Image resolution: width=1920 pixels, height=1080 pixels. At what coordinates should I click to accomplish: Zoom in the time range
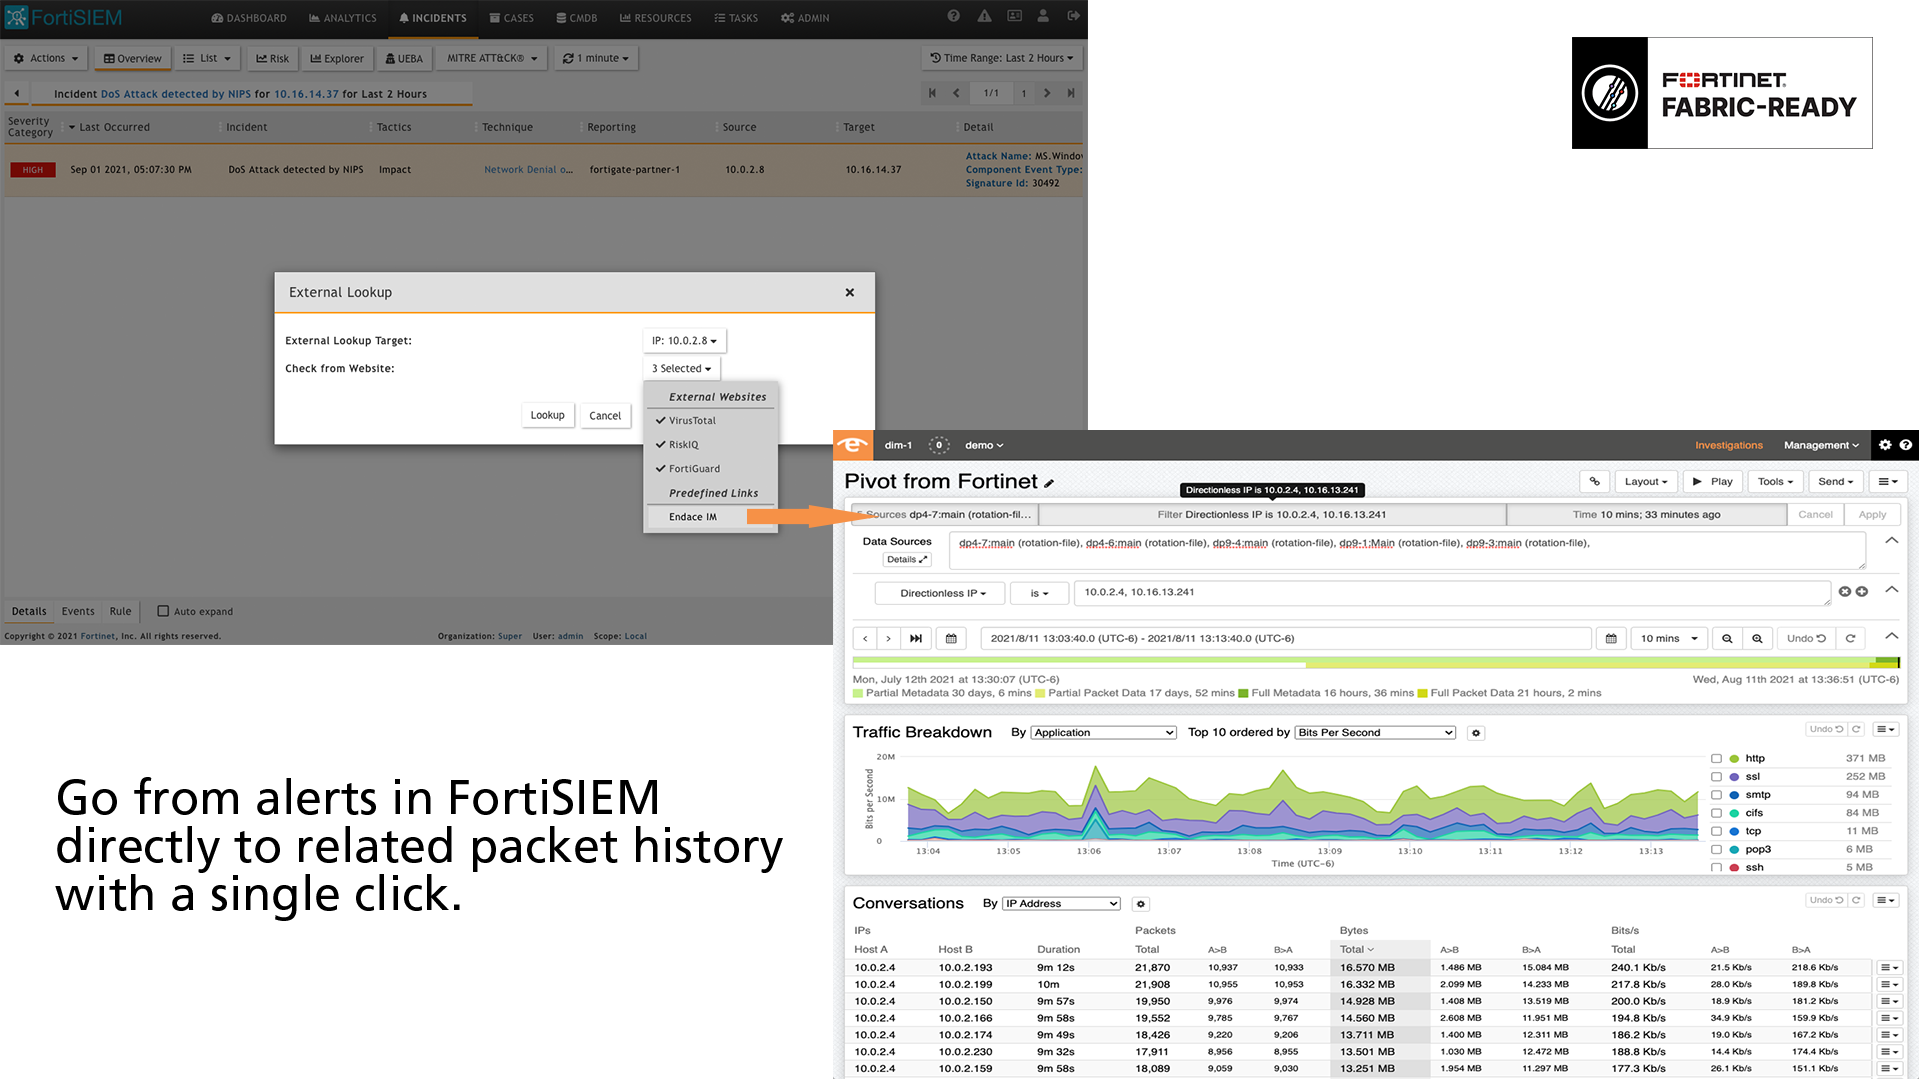(1757, 638)
